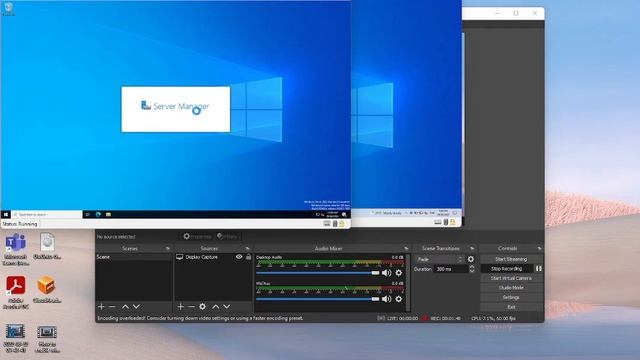640x360 pixels.
Task: Remove the source using the Sources minus icon
Action: [x=191, y=306]
